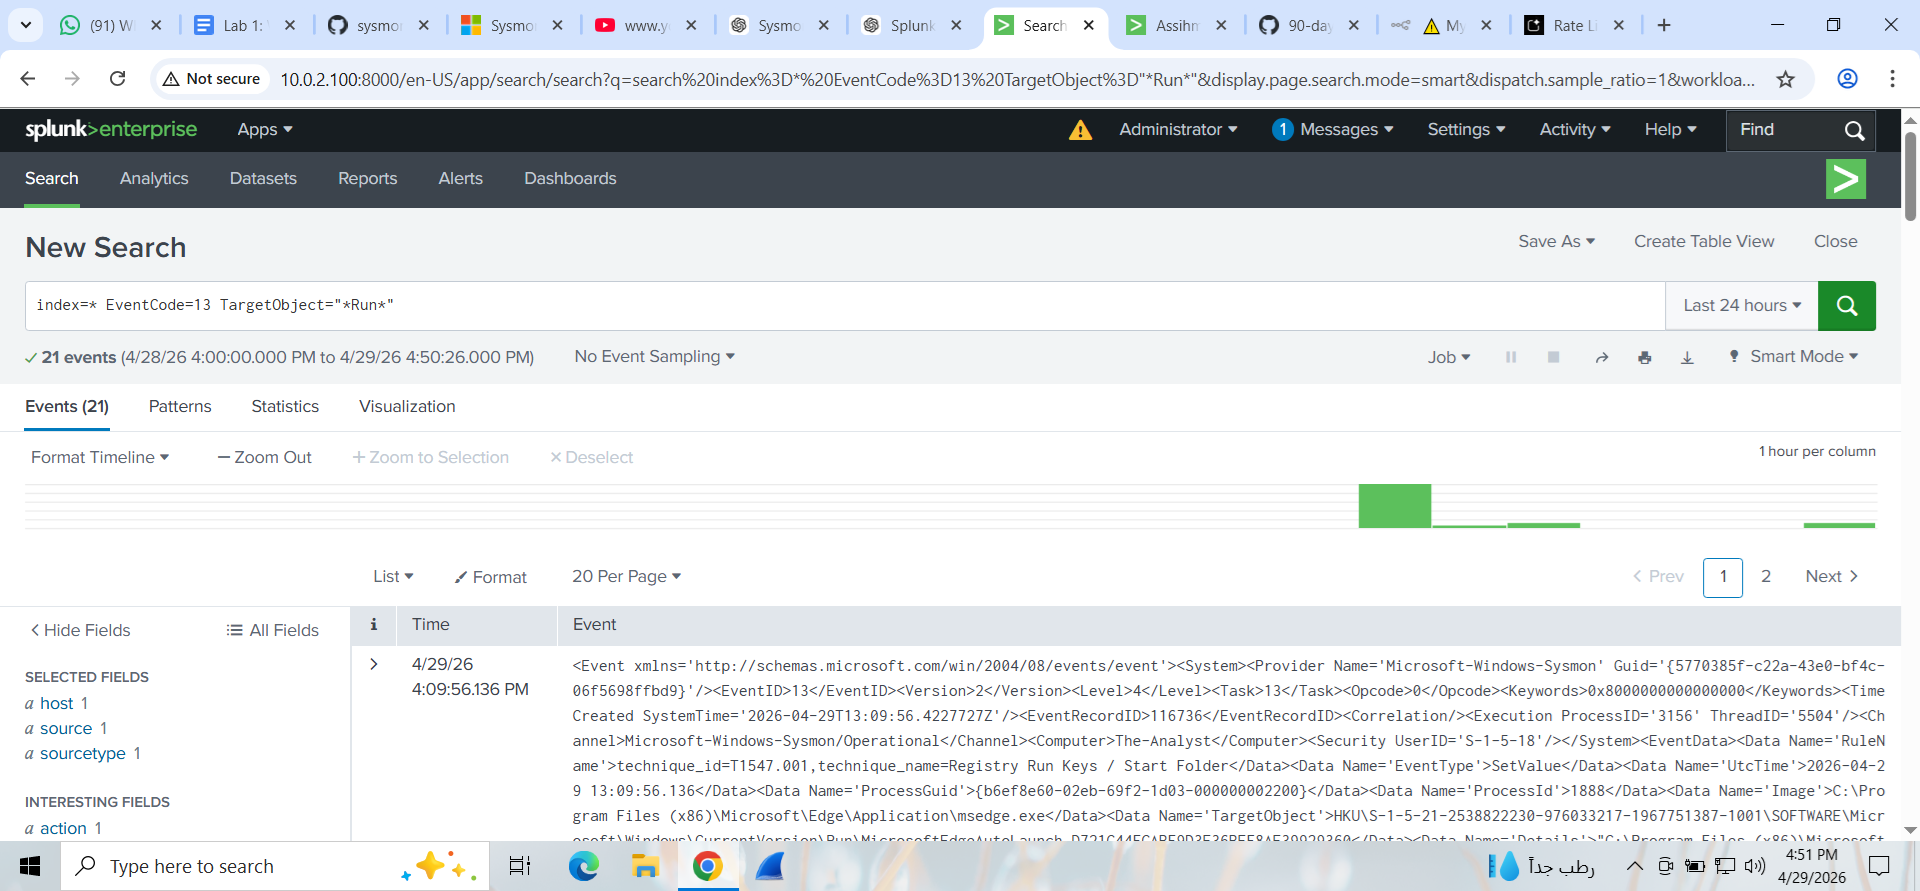
Task: Open Settings dropdown menu
Action: point(1466,129)
